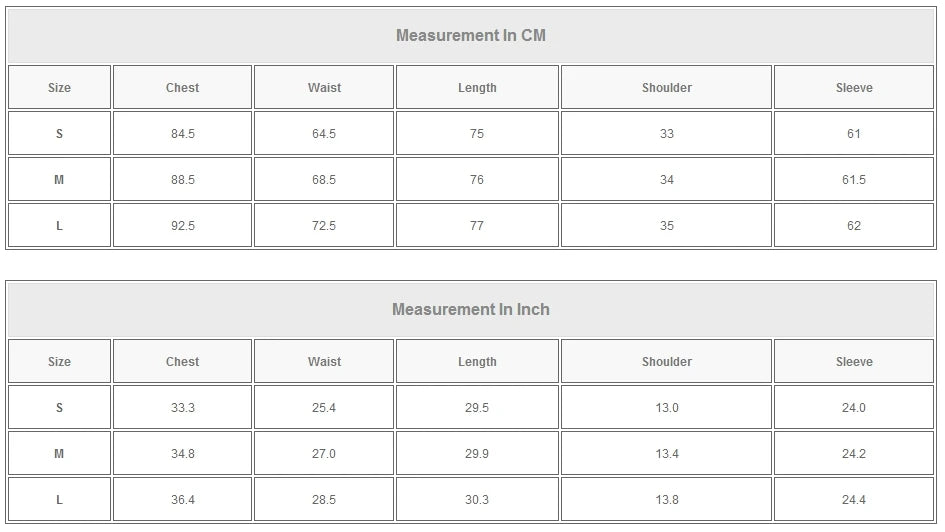Image resolution: width=945 pixels, height=532 pixels.
Task: Click the "Measurement In Inch" table title
Action: (471, 310)
